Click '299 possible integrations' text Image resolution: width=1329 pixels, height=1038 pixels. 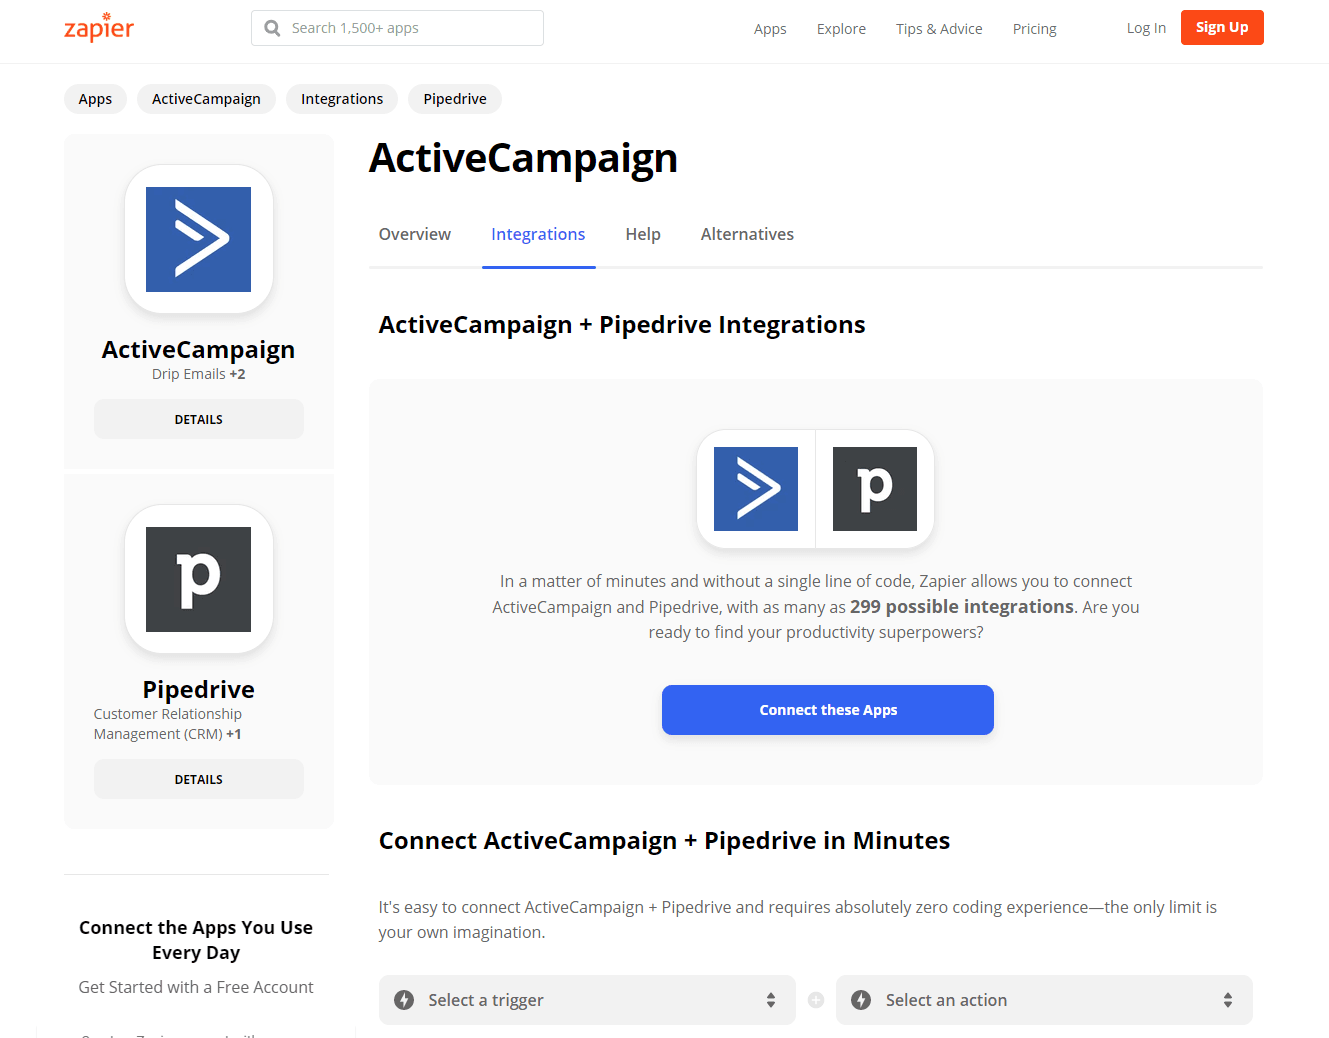(x=962, y=607)
